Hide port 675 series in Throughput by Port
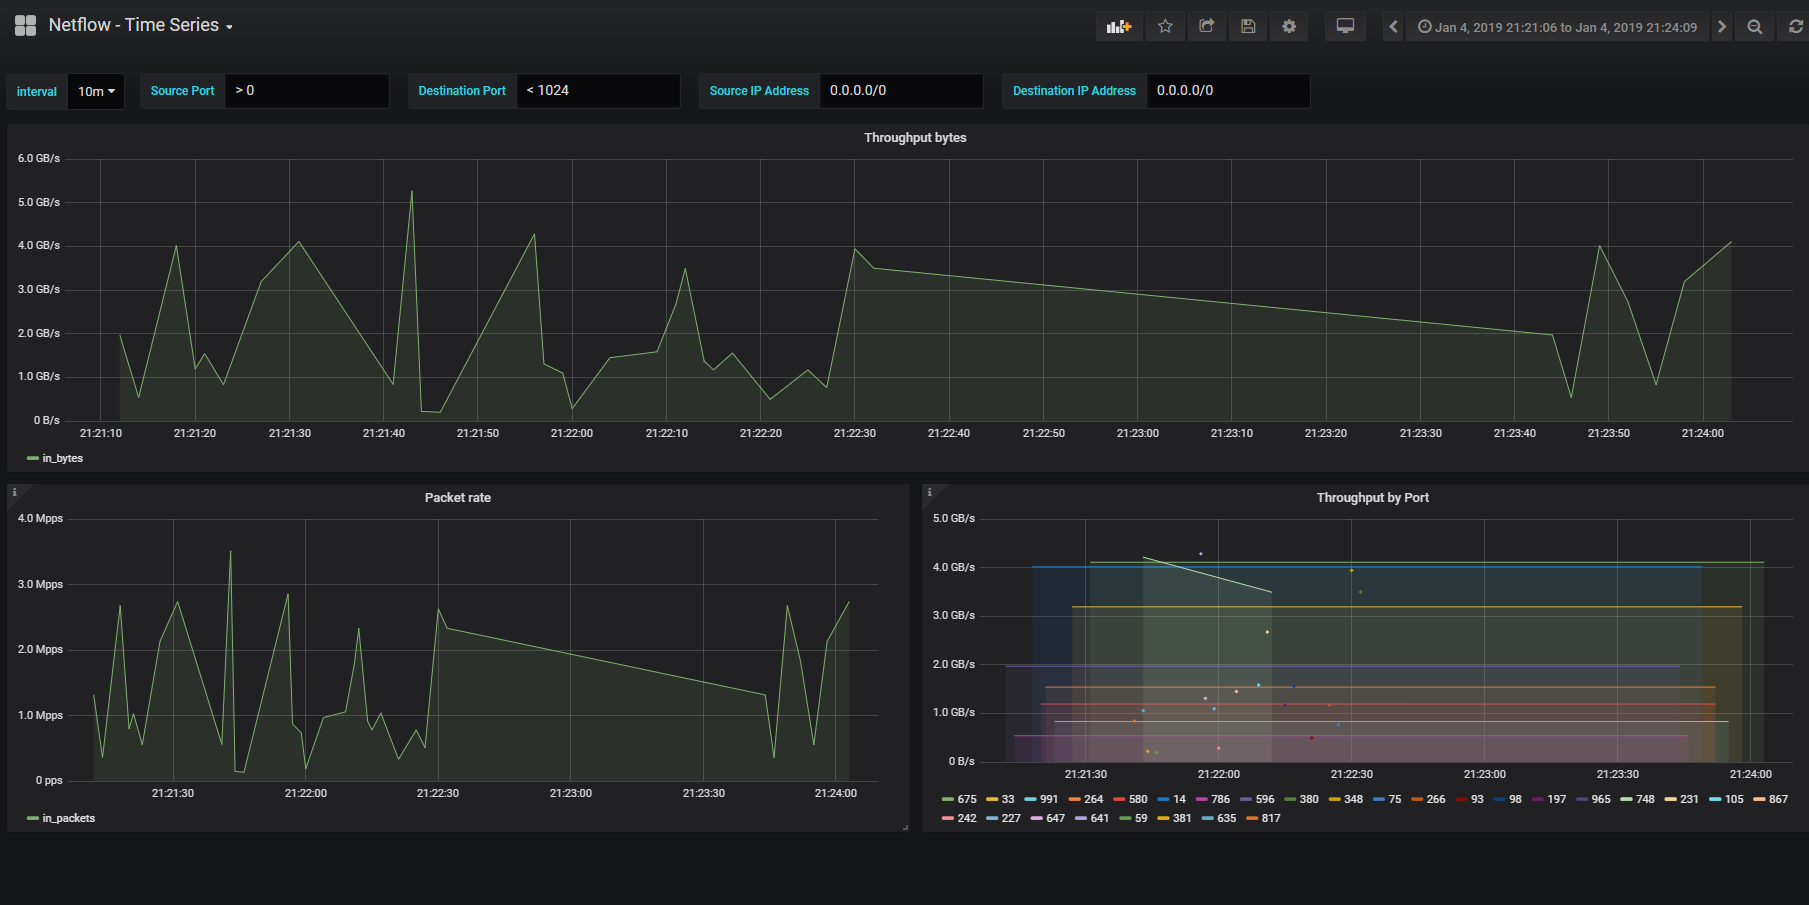 point(965,799)
